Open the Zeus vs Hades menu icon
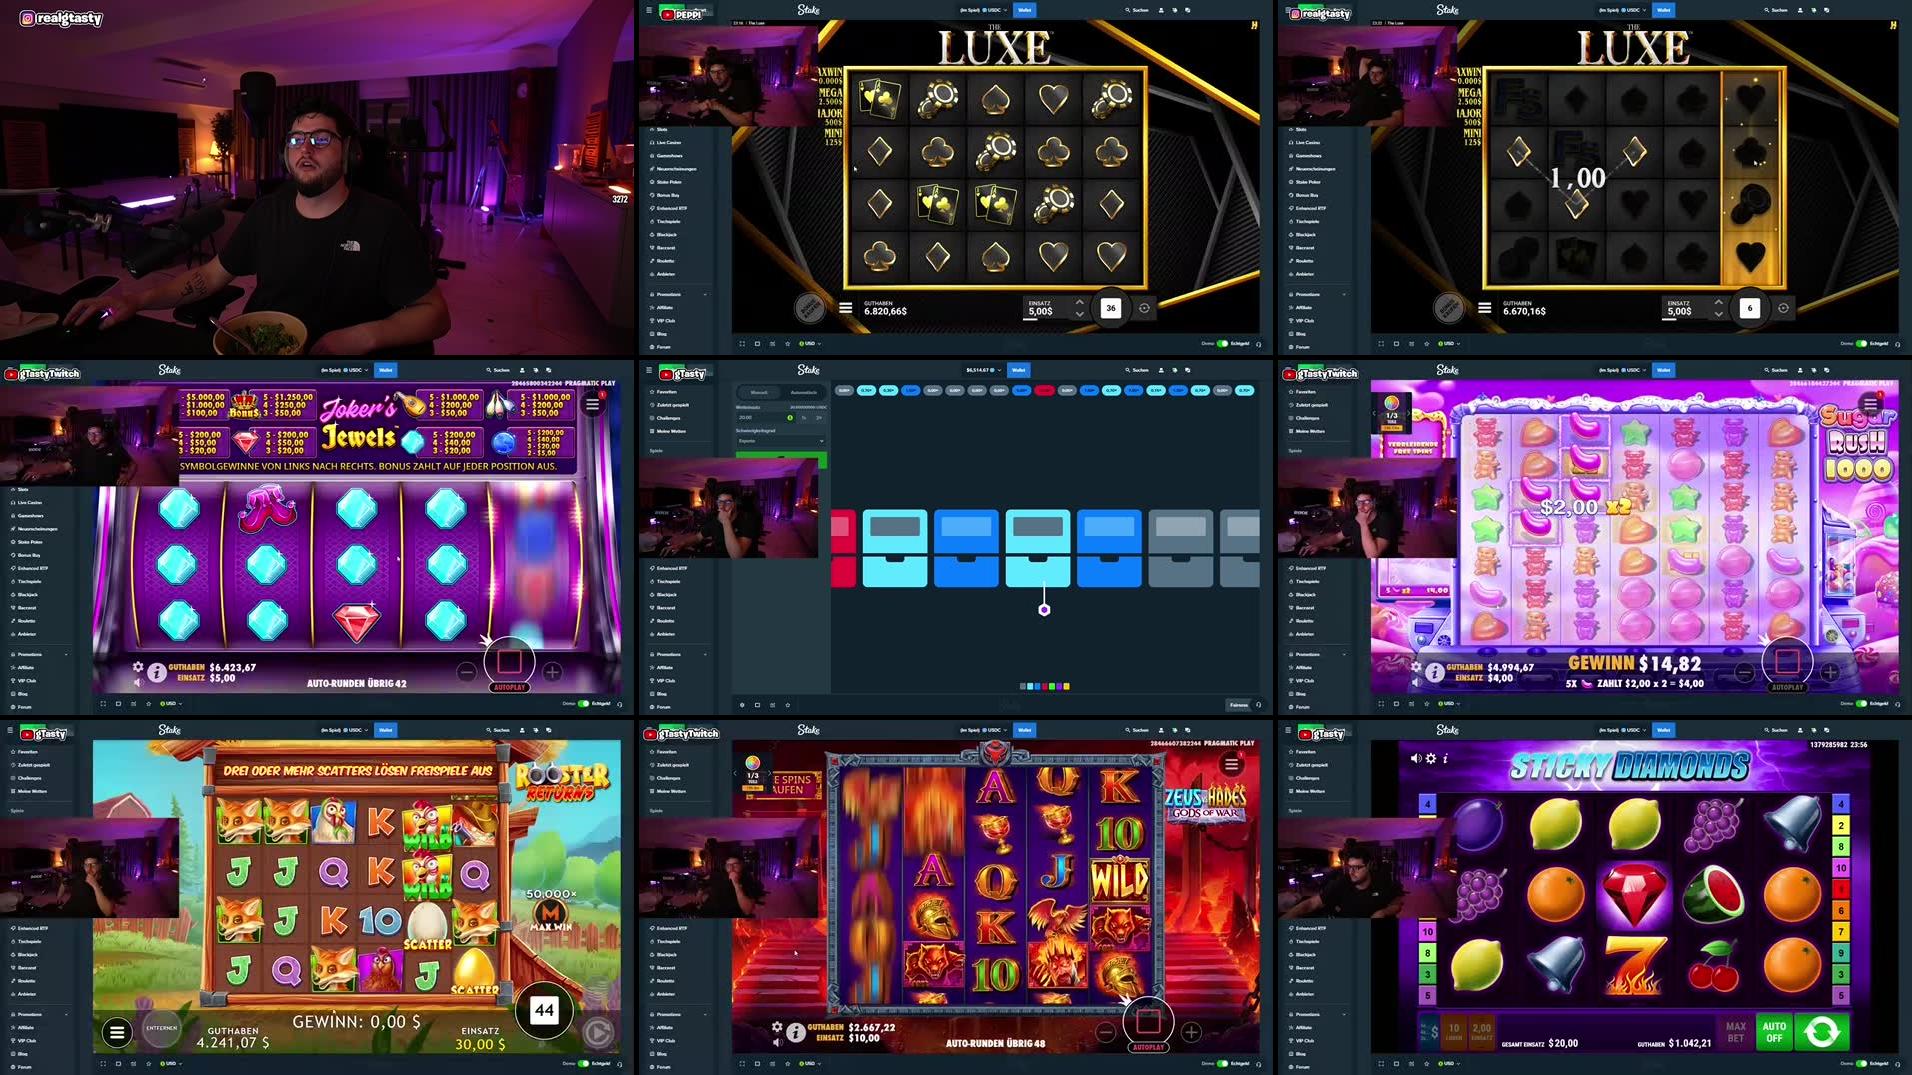The width and height of the screenshot is (1912, 1075). [x=1231, y=764]
